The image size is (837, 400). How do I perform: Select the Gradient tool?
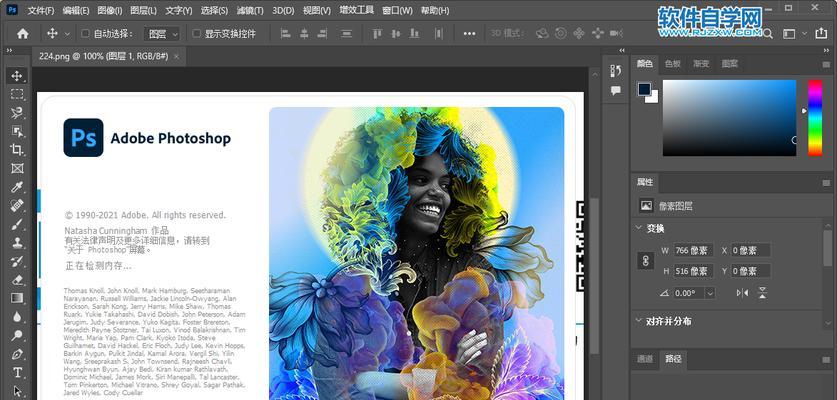coord(17,298)
